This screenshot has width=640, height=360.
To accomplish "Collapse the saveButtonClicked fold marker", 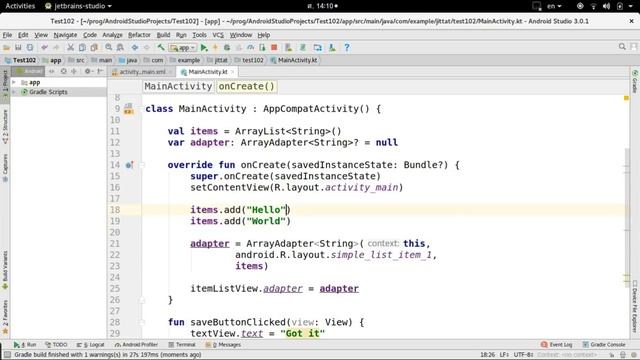I will [142, 322].
